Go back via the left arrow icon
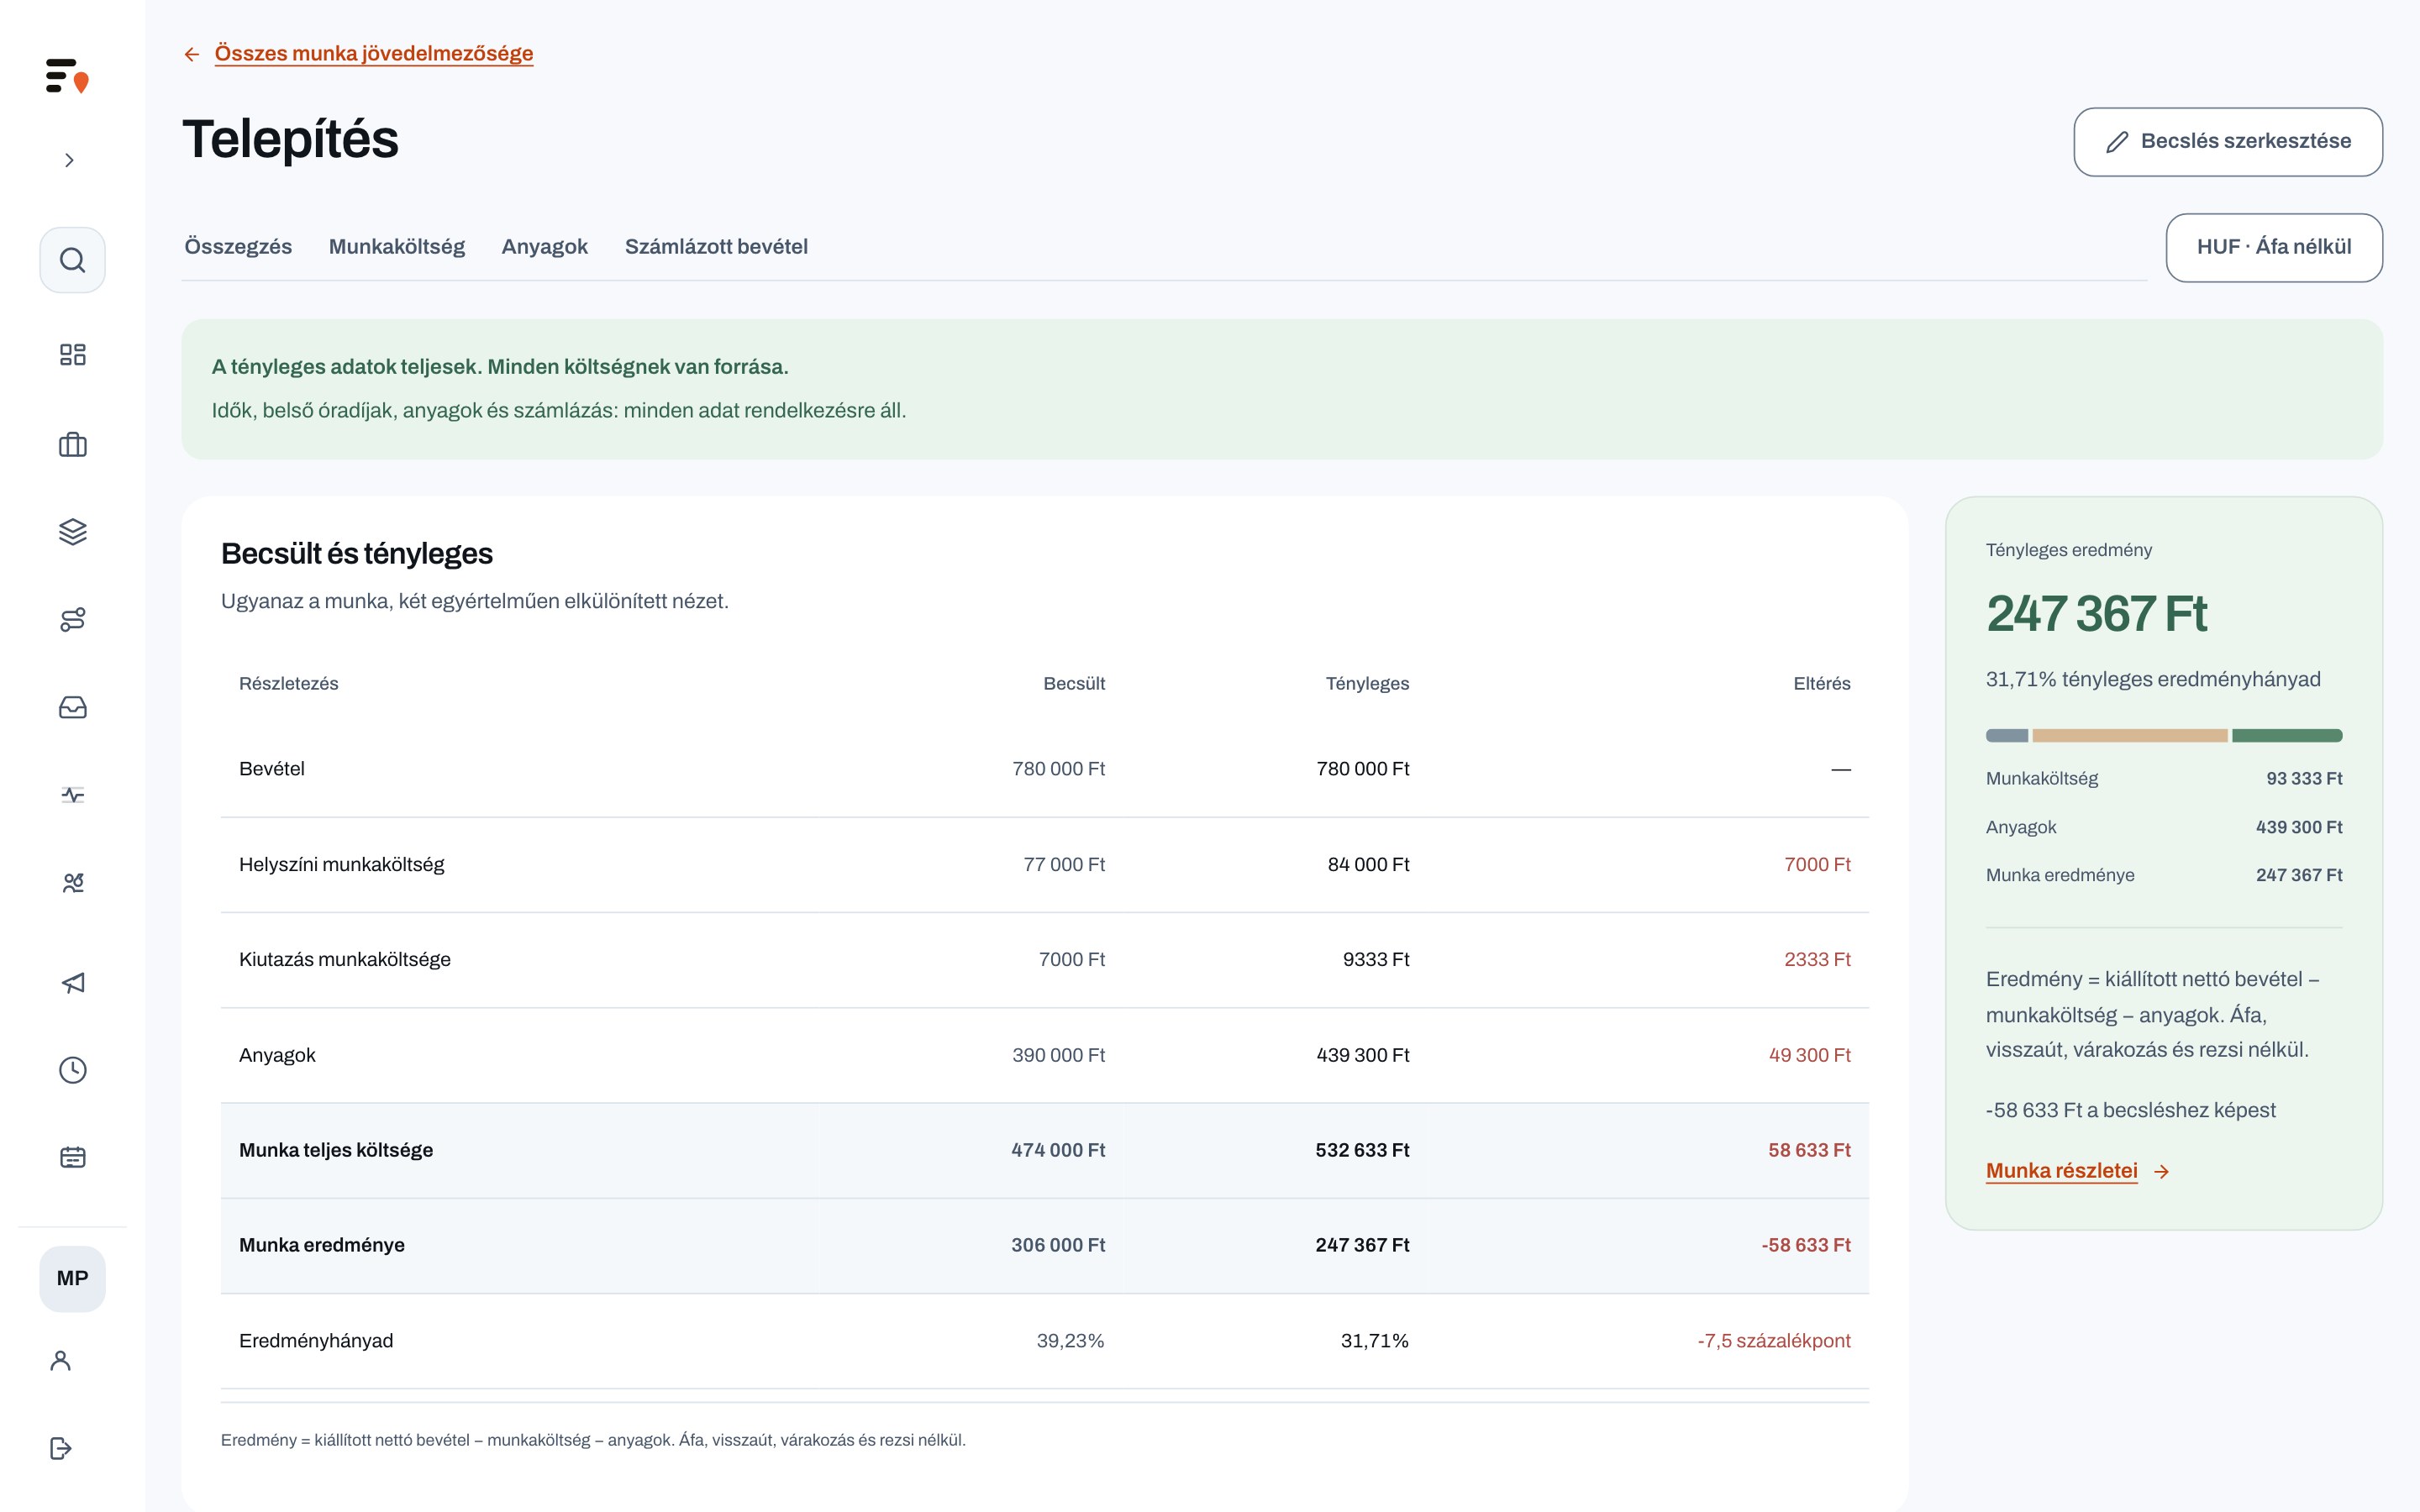Image resolution: width=2420 pixels, height=1512 pixels. click(x=192, y=54)
